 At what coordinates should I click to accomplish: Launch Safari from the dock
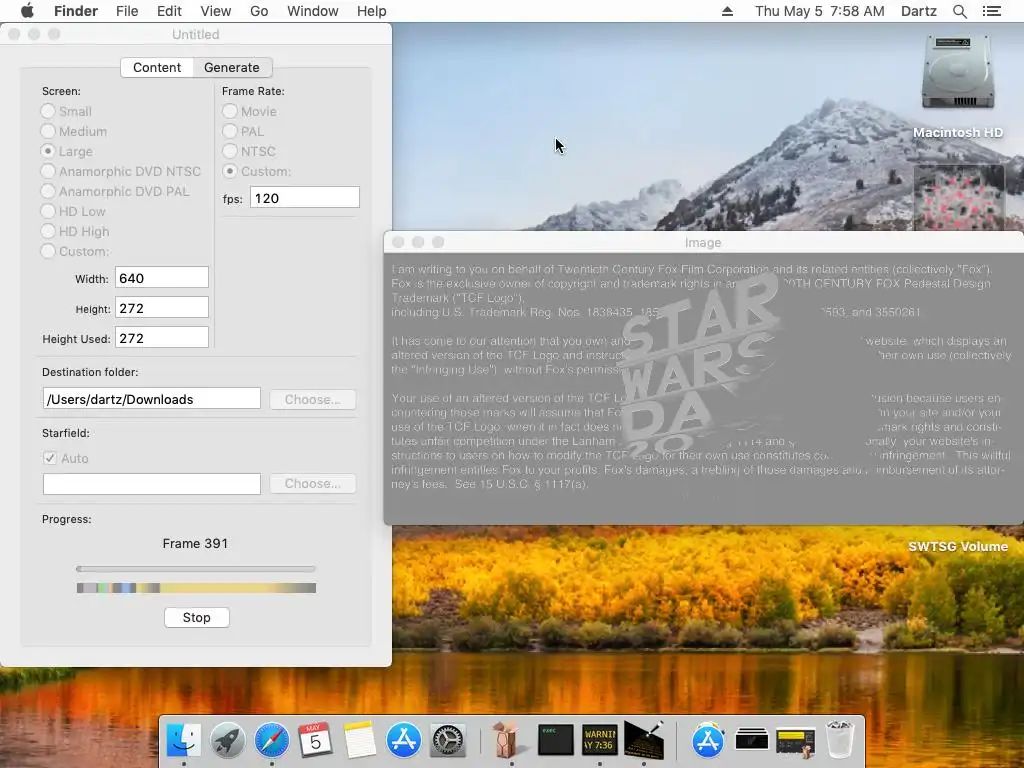(272, 741)
